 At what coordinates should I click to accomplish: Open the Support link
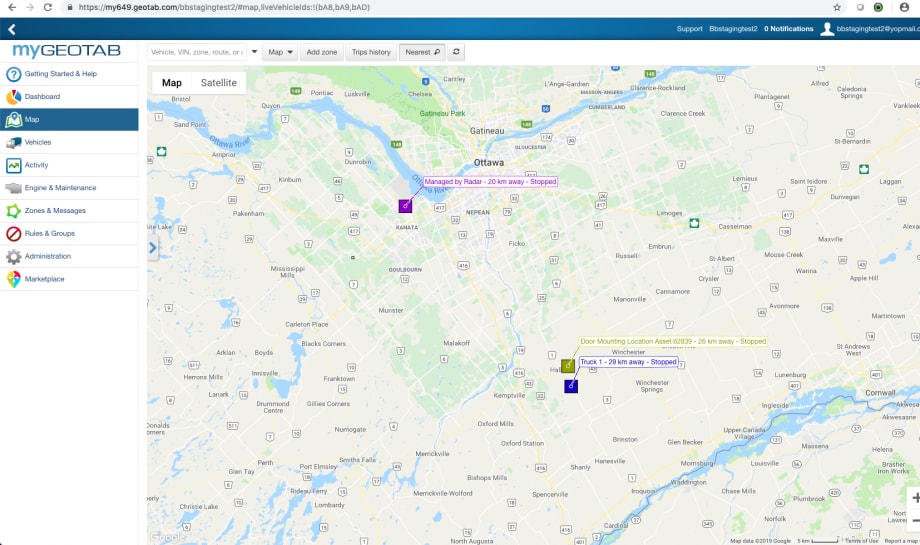click(x=689, y=29)
